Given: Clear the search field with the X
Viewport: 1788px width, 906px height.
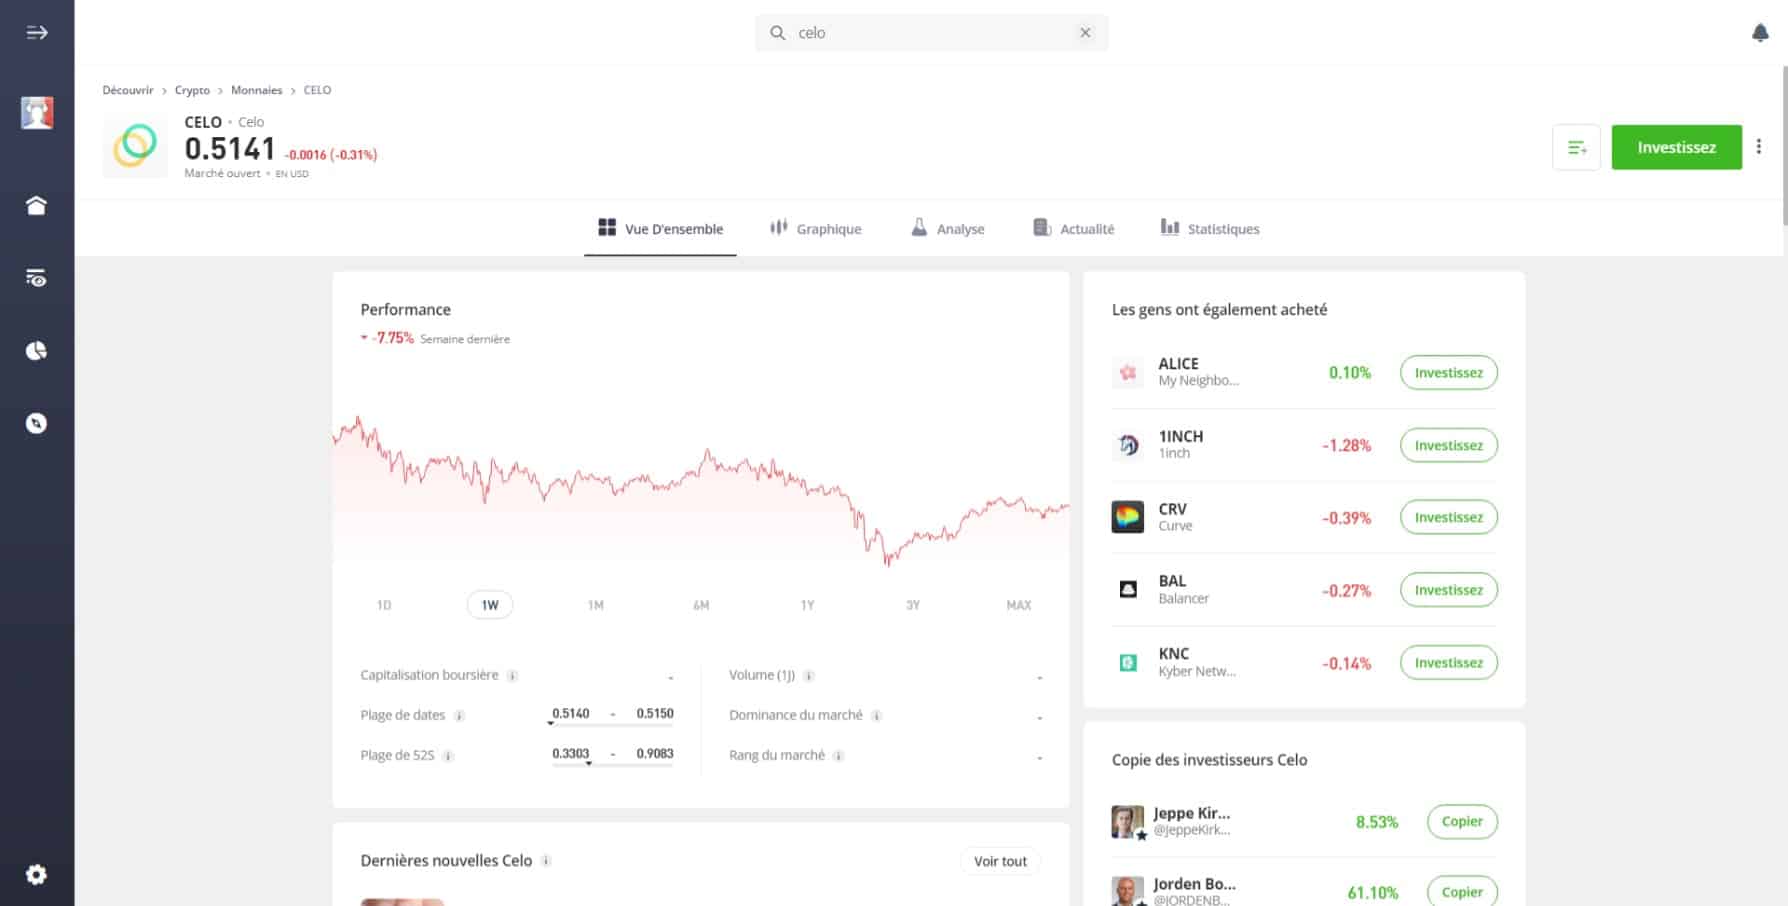Looking at the screenshot, I should [1085, 33].
